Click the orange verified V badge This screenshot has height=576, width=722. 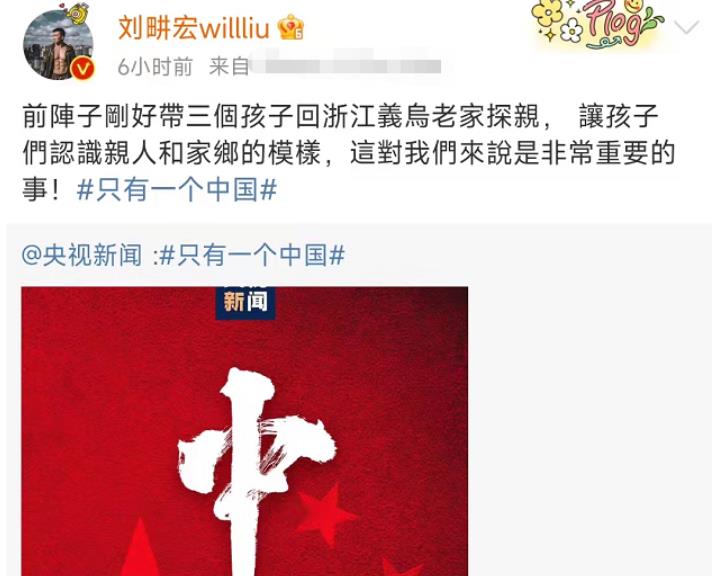[83, 70]
